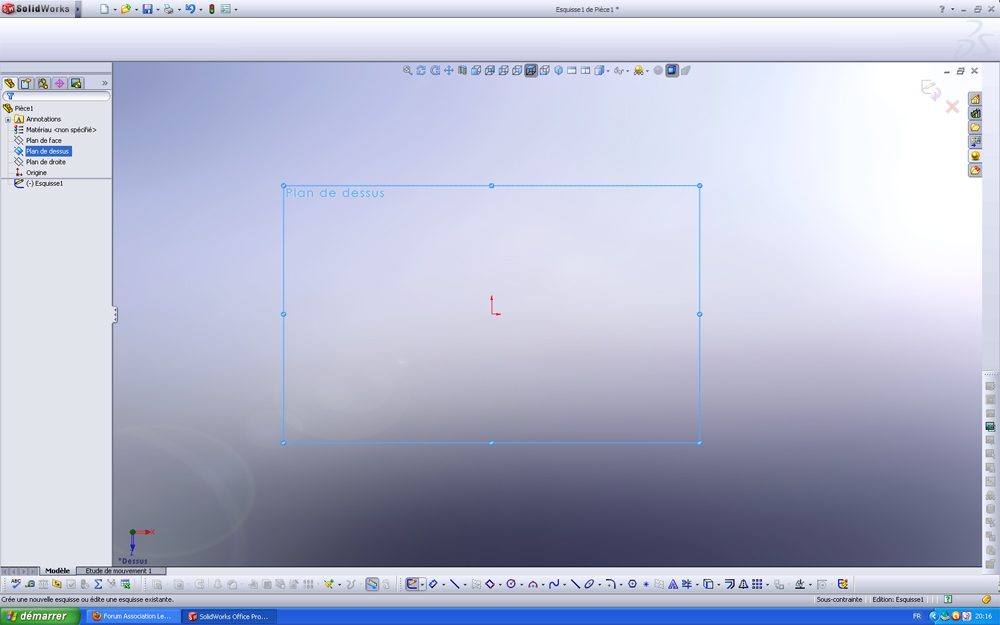Open the Line tool dropdown arrow

point(465,585)
